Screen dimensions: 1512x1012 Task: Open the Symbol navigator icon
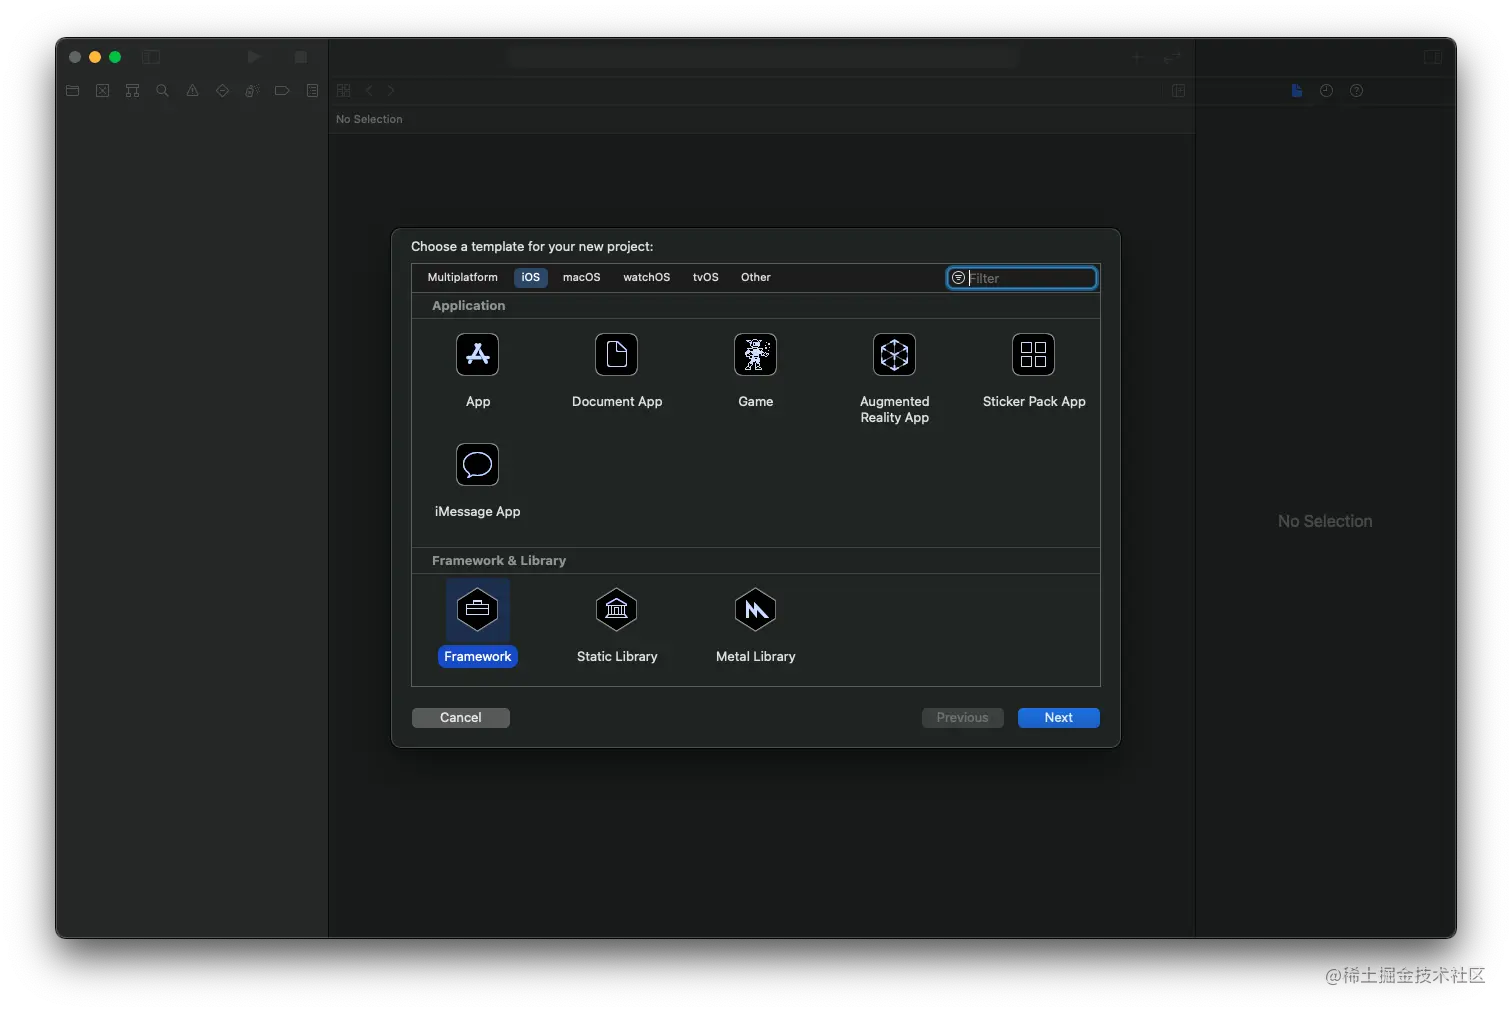pos(132,91)
